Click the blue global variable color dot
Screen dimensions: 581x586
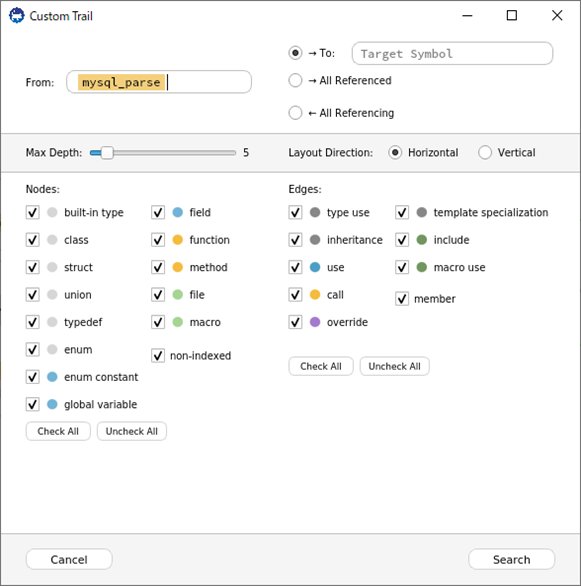(x=52, y=404)
